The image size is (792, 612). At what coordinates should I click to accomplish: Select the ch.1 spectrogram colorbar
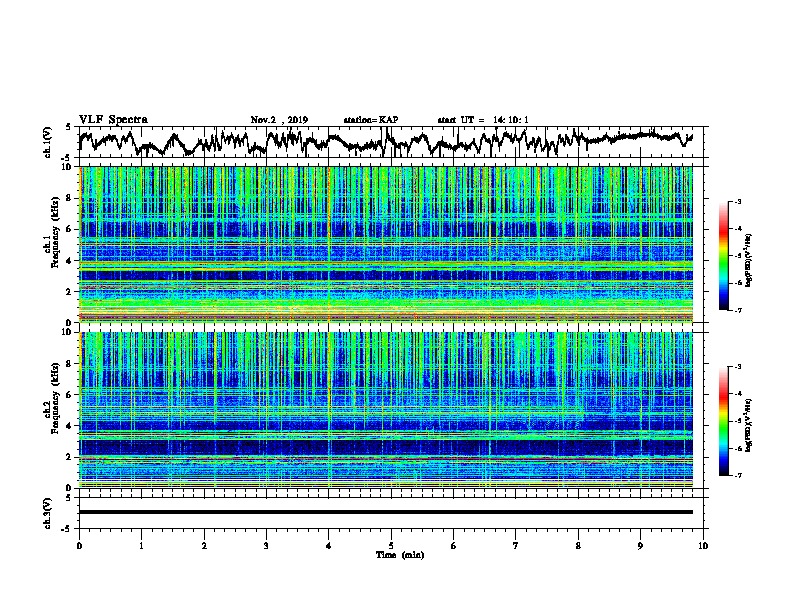[x=724, y=256]
